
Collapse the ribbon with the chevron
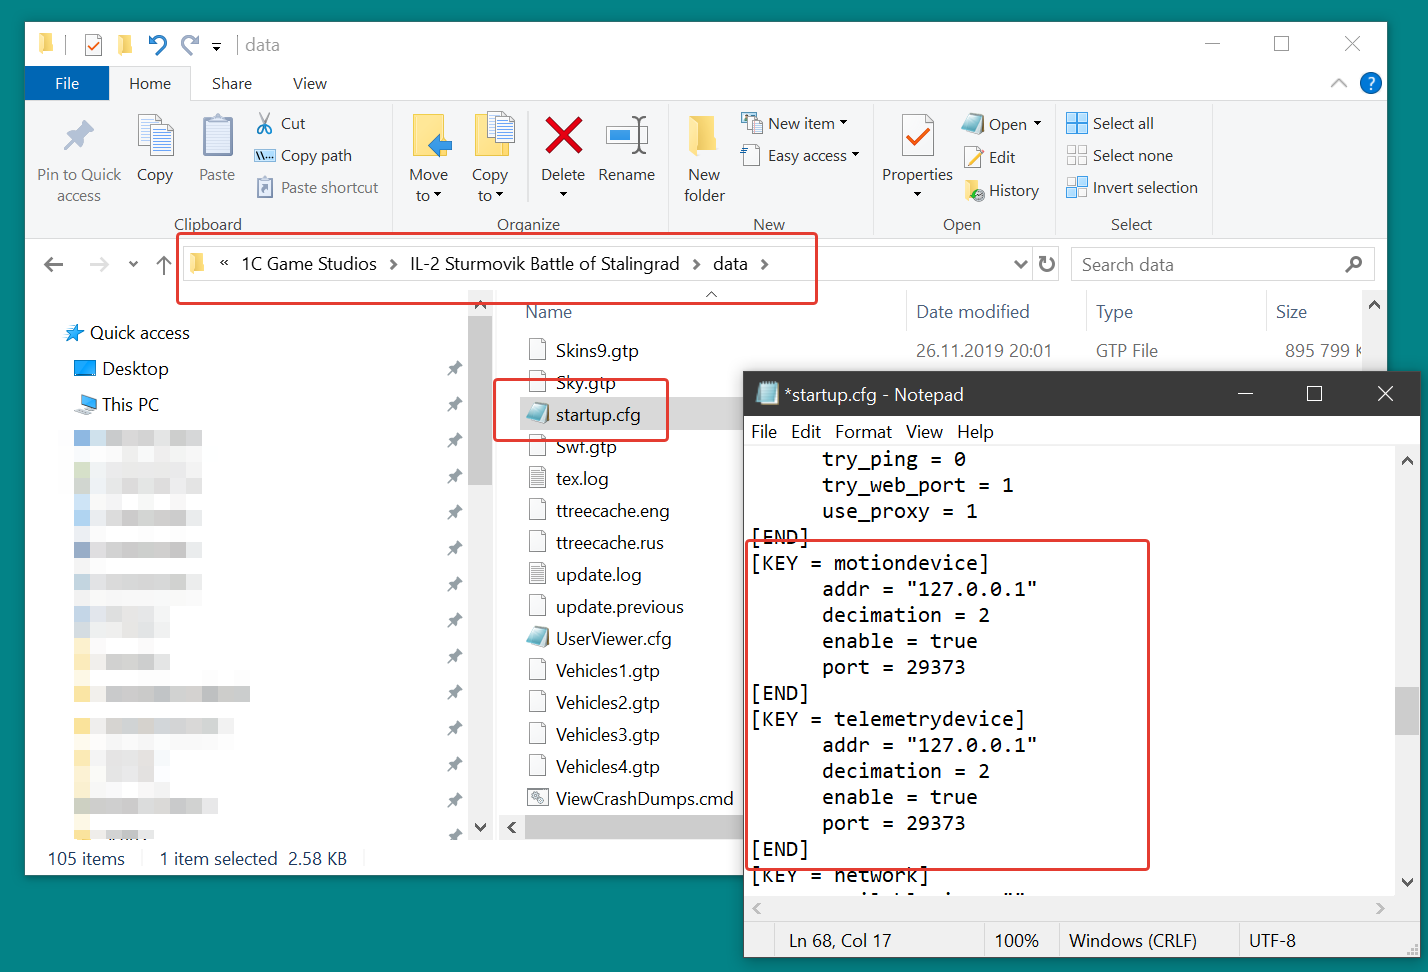point(1339,83)
